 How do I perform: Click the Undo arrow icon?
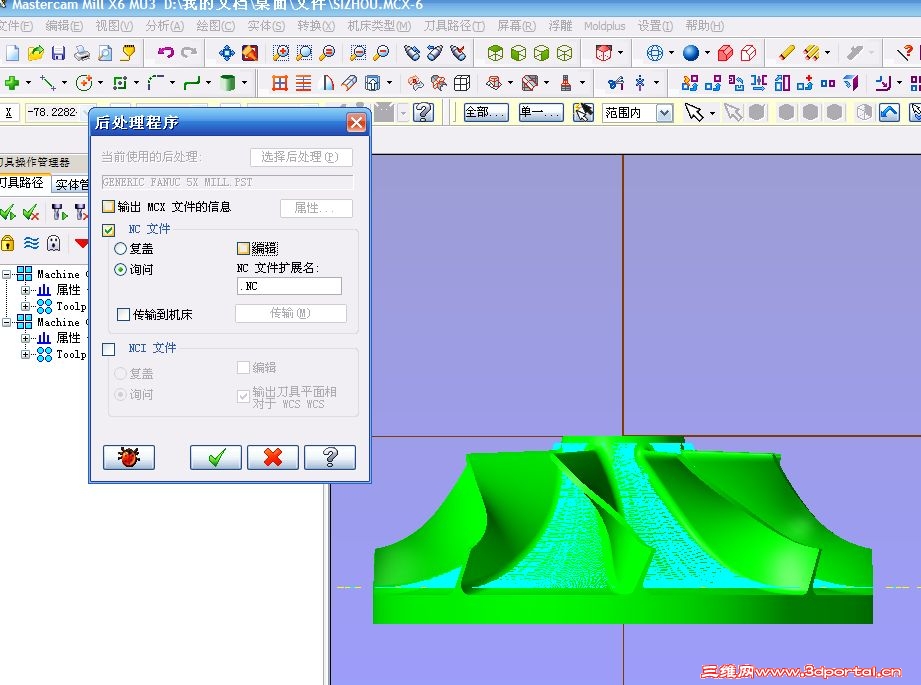click(166, 53)
